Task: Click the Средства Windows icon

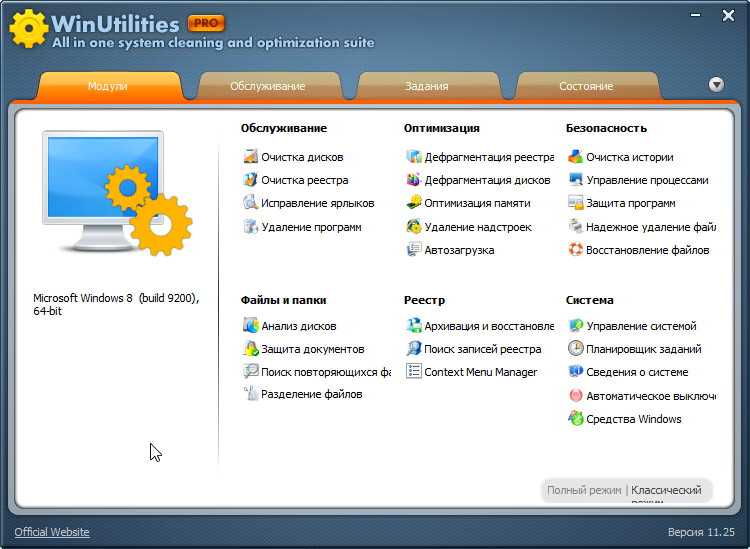Action: [x=575, y=418]
